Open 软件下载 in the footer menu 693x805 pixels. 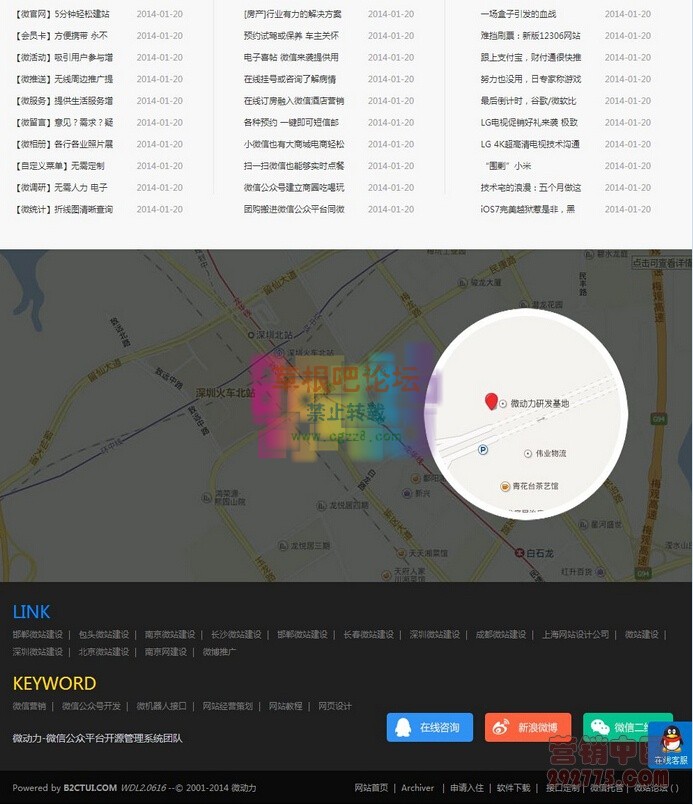(513, 788)
